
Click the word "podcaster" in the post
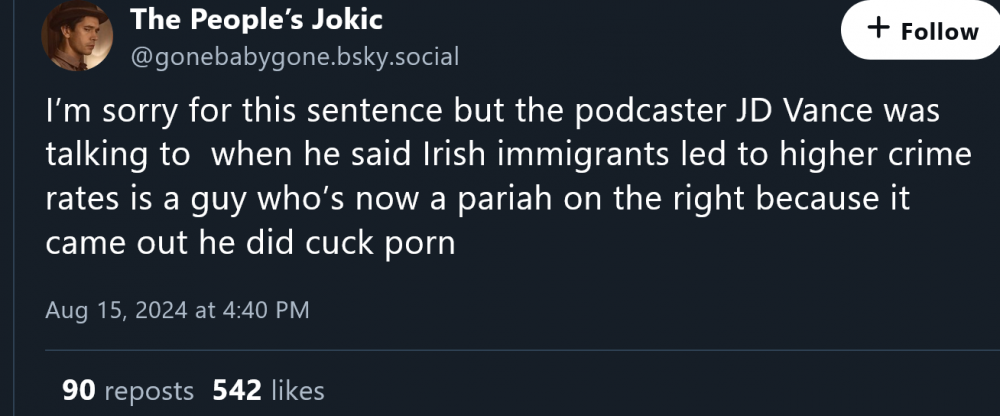coord(606,112)
